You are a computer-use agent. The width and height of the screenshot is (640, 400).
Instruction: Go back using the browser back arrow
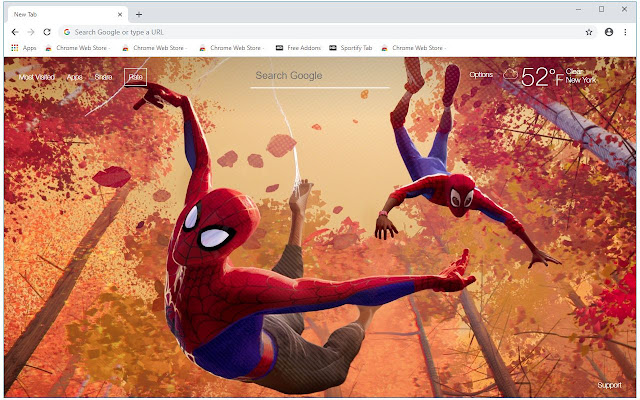coord(15,32)
